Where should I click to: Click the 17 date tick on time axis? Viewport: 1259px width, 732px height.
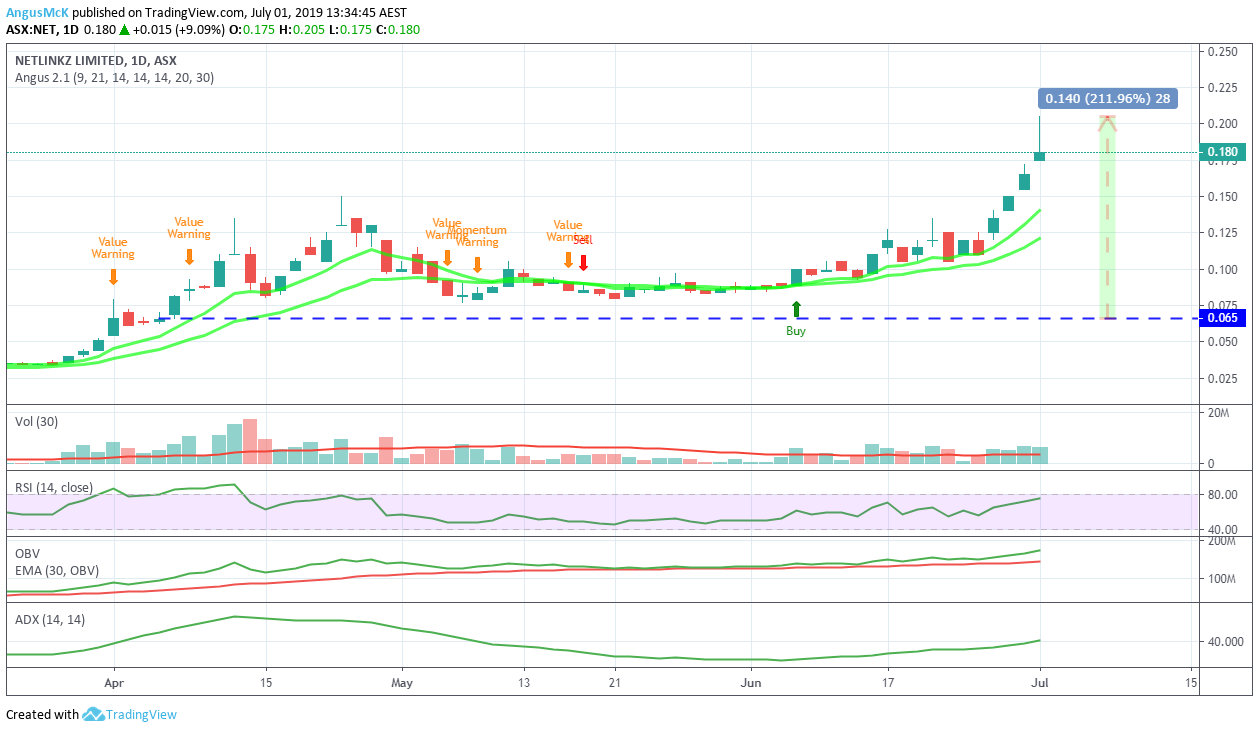point(887,683)
